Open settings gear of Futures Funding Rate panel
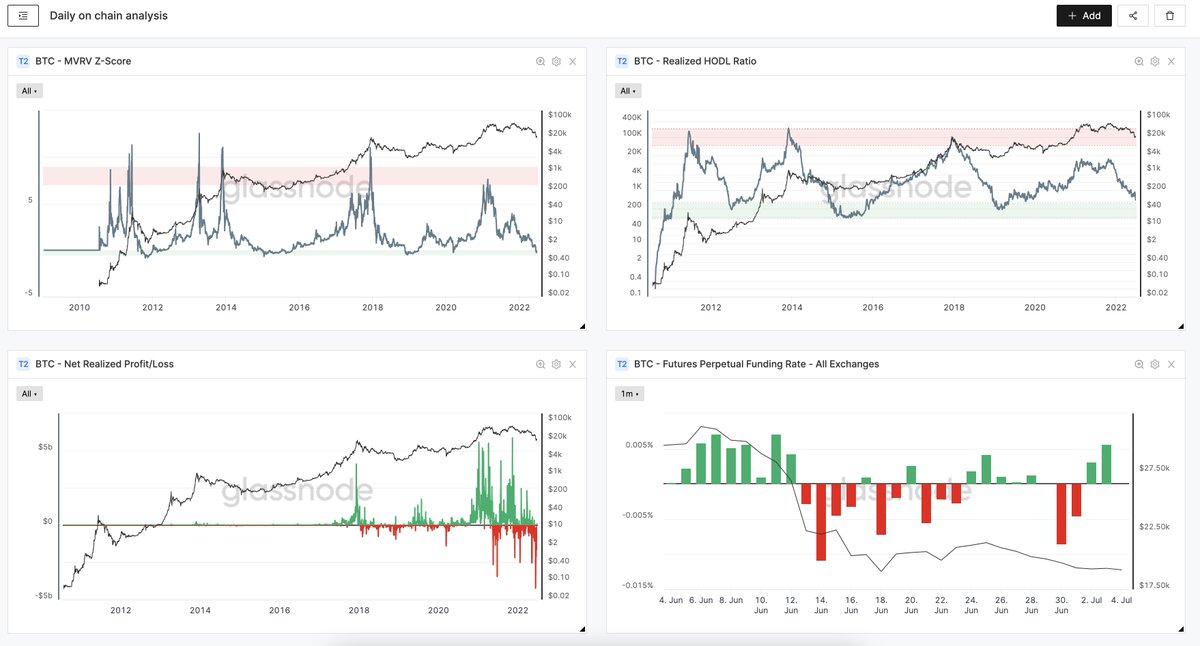1200x646 pixels. 1154,364
